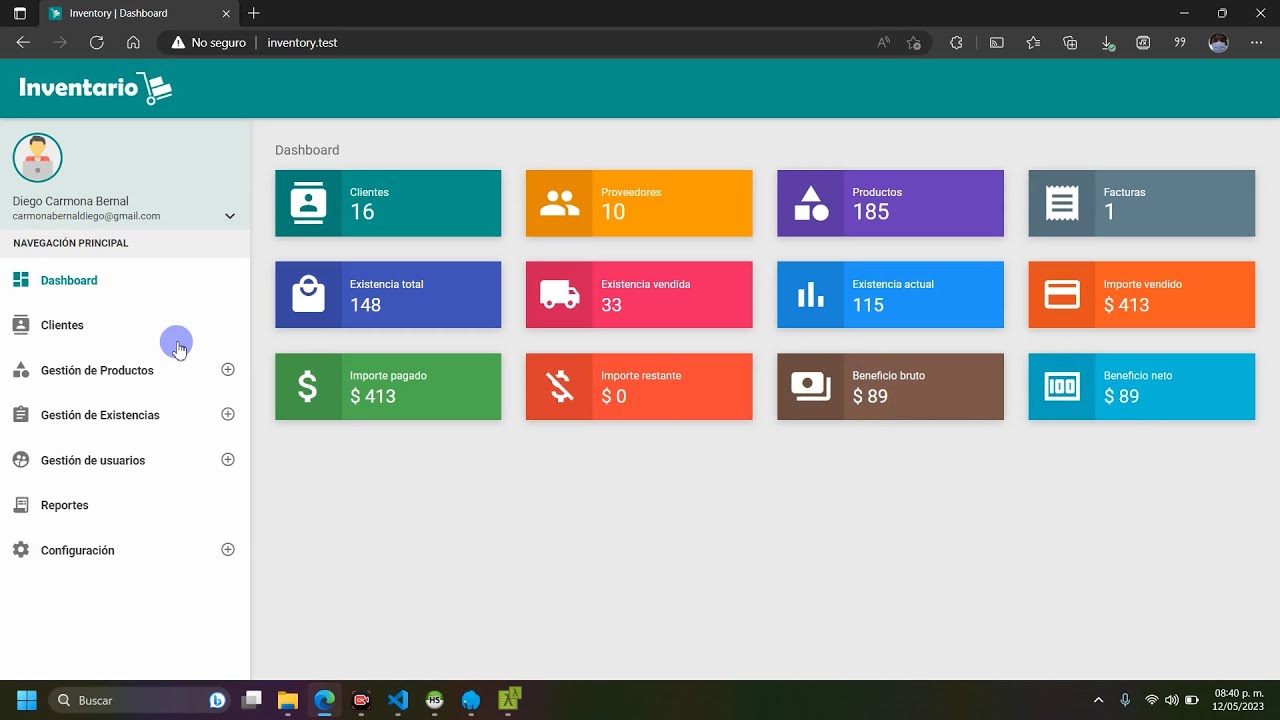
Task: Click the Beneficio bruto money icon
Action: (811, 387)
